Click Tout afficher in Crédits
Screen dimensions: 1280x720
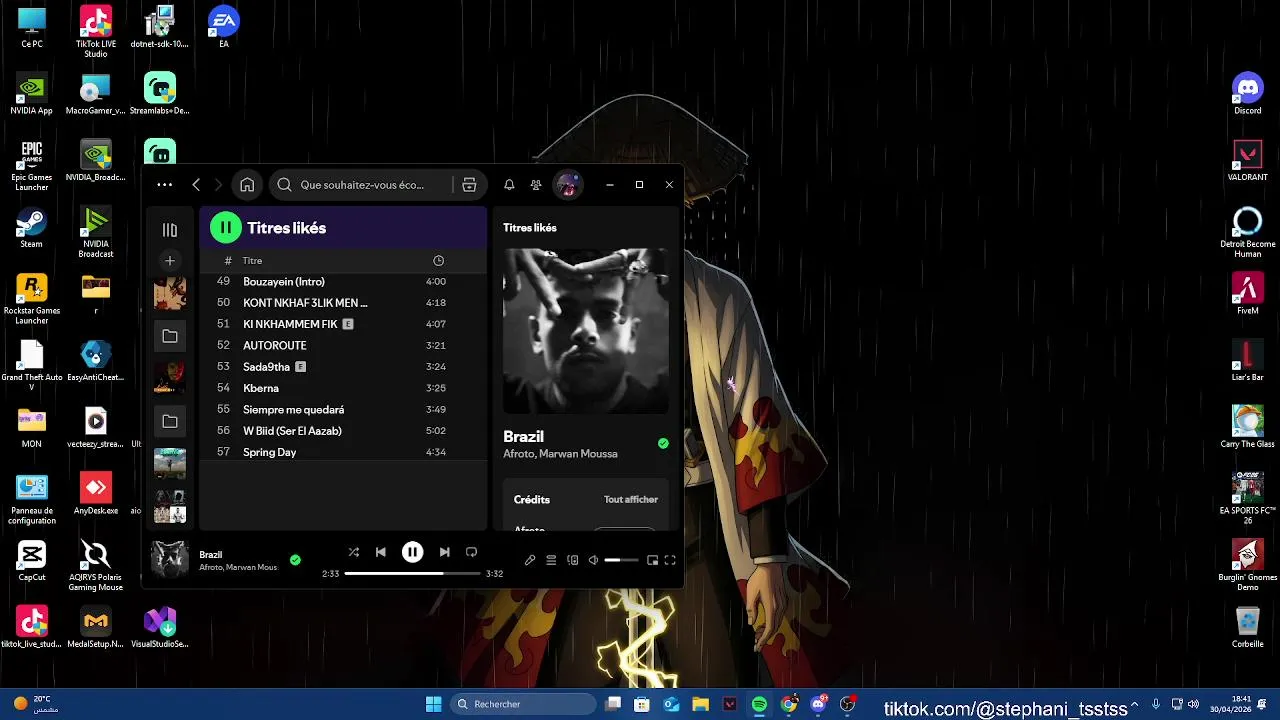[631, 500]
